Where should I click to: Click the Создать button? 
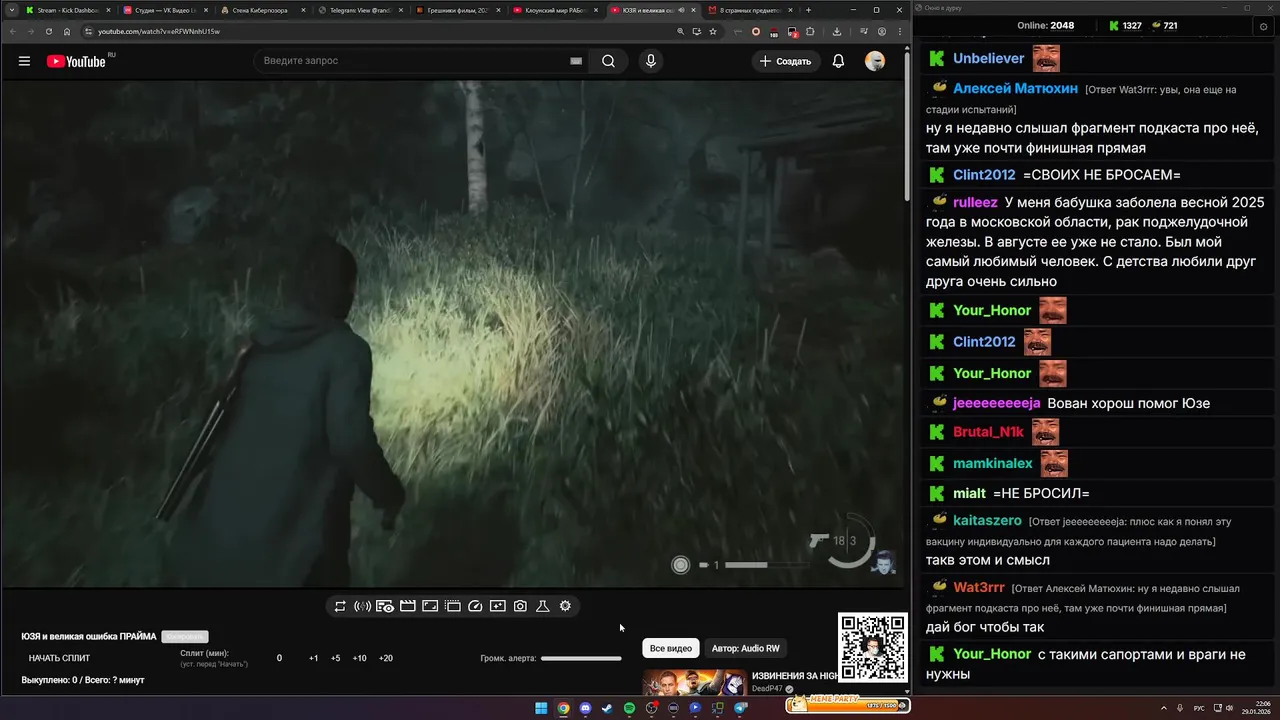click(786, 61)
